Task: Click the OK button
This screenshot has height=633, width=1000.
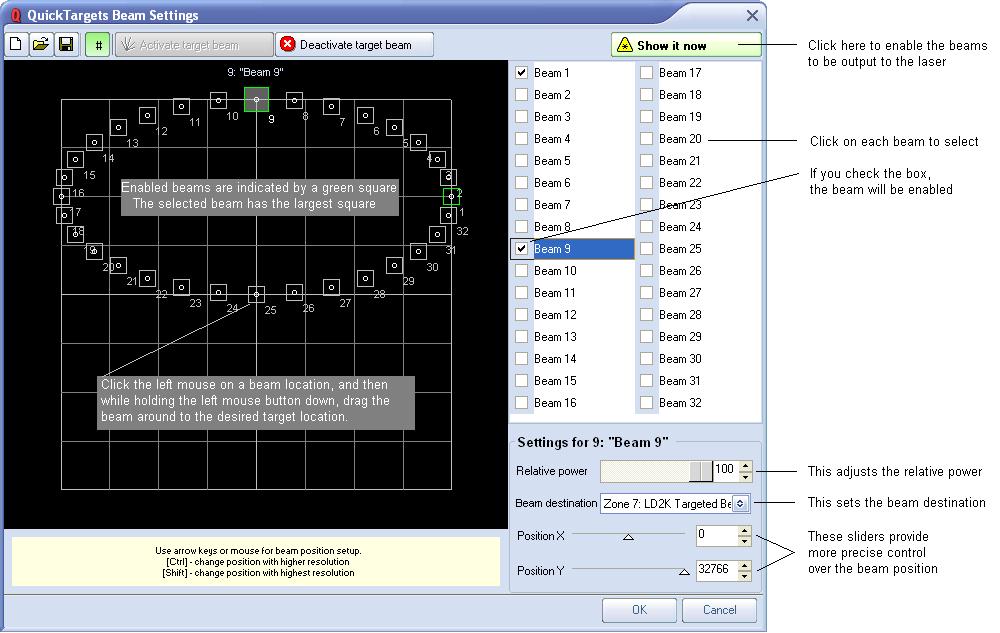Action: tap(639, 610)
